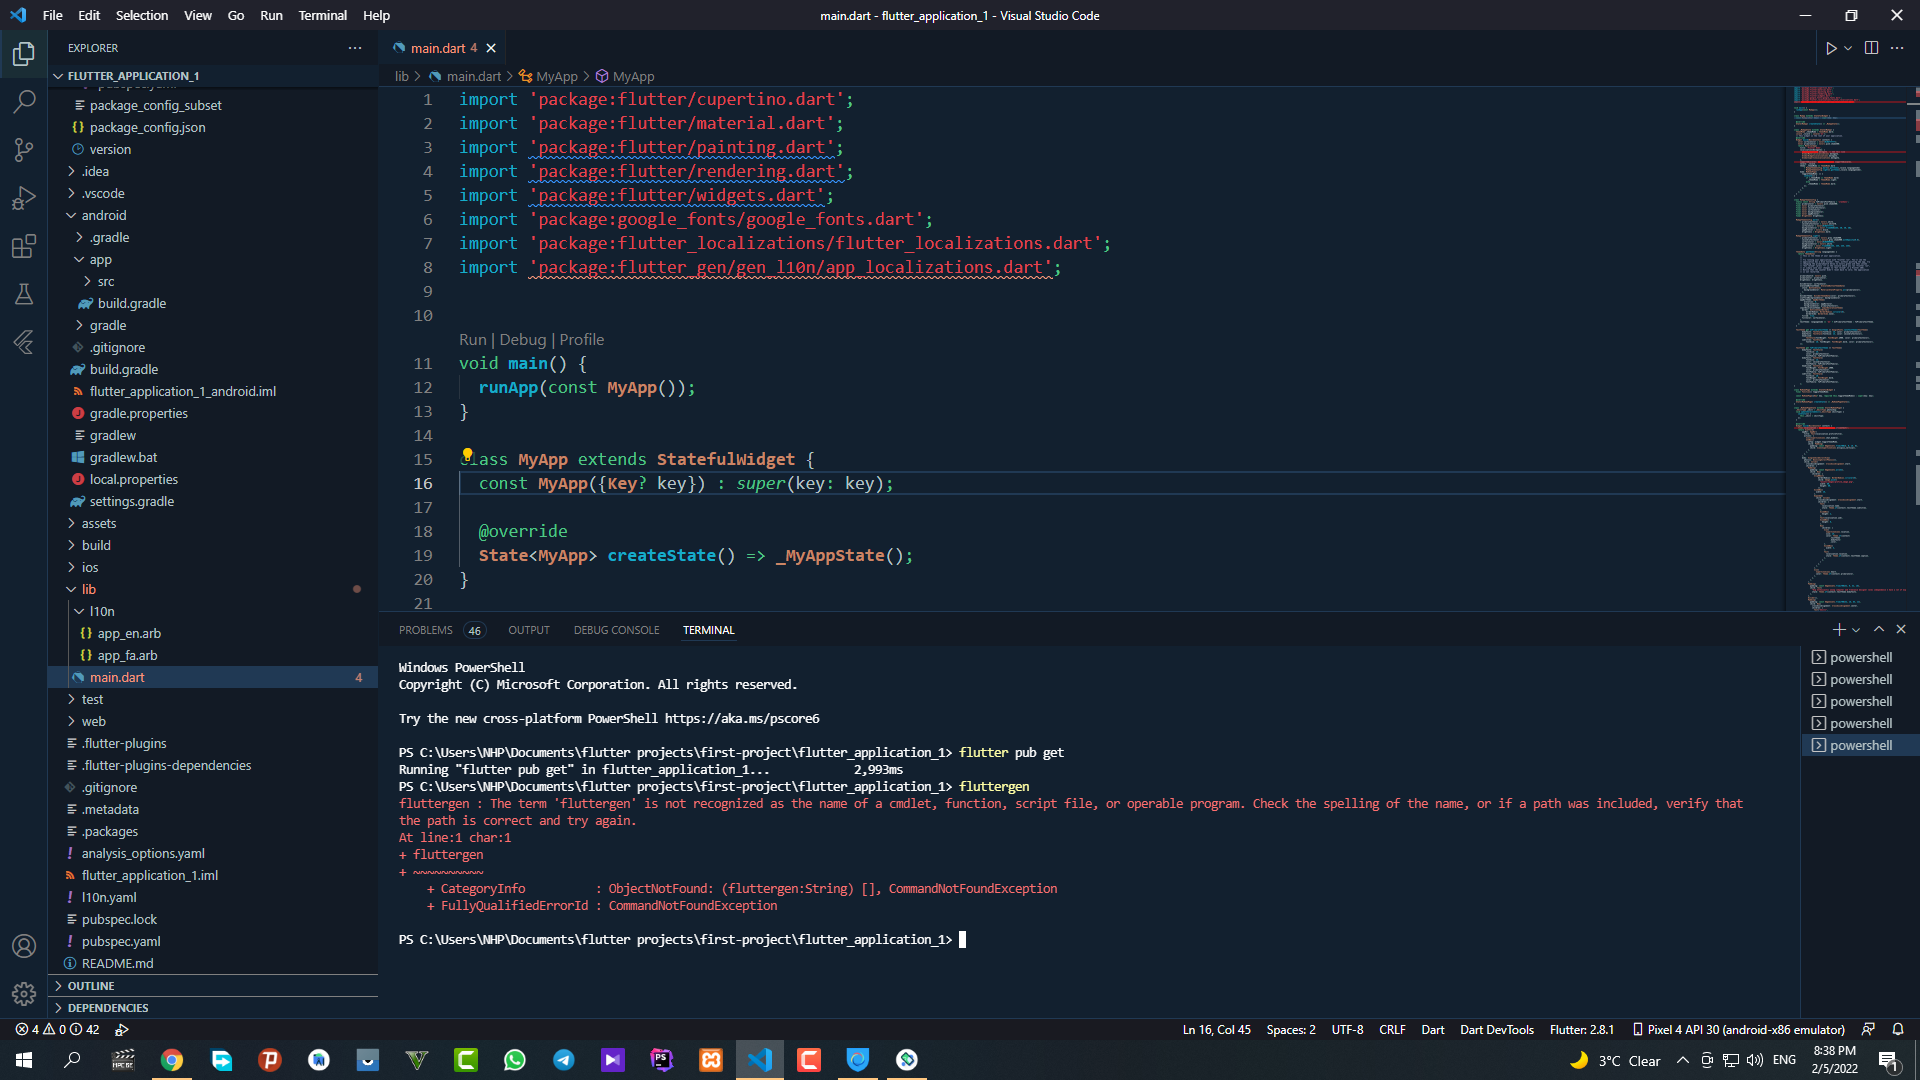Show the lightbulb code actions on line 15
The height and width of the screenshot is (1080, 1920).
coord(467,455)
